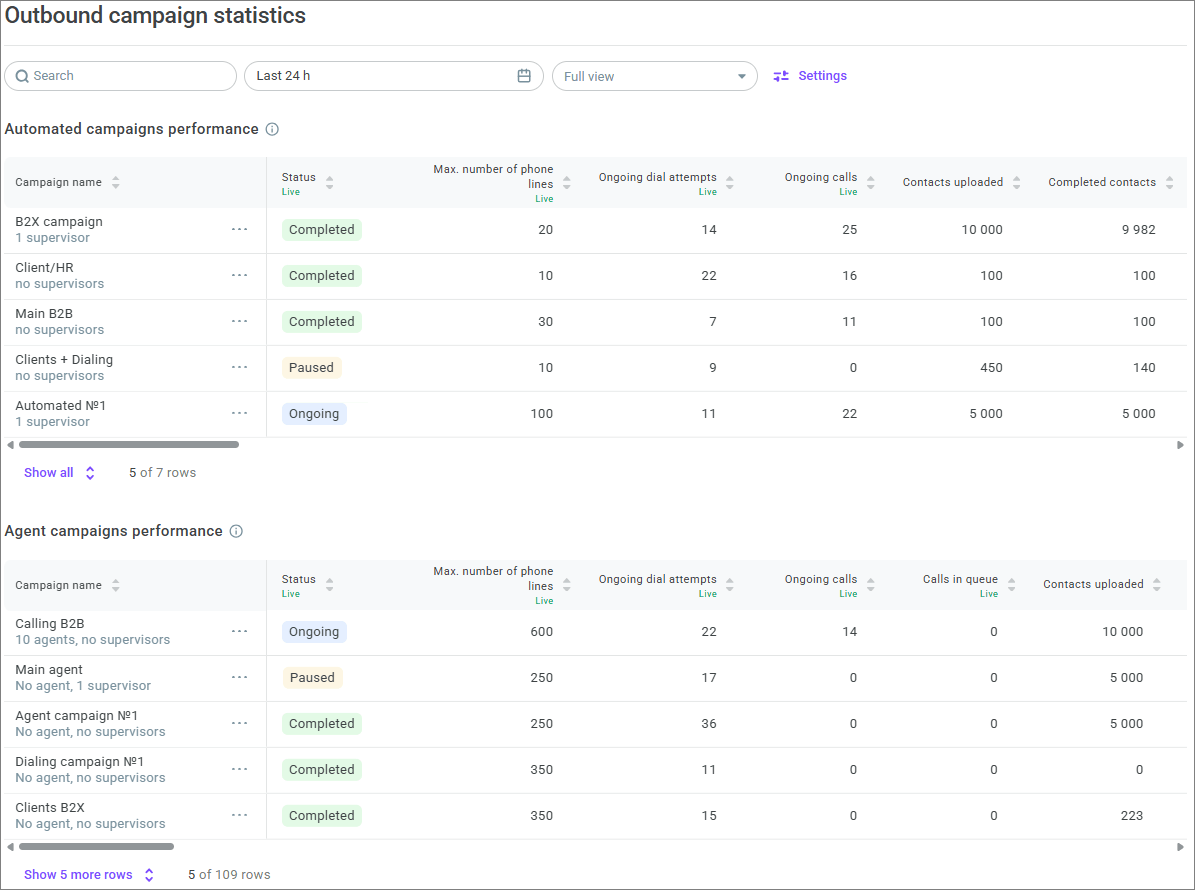The height and width of the screenshot is (890, 1195).
Task: Click Ongoing status of Automated №1
Action: [314, 414]
